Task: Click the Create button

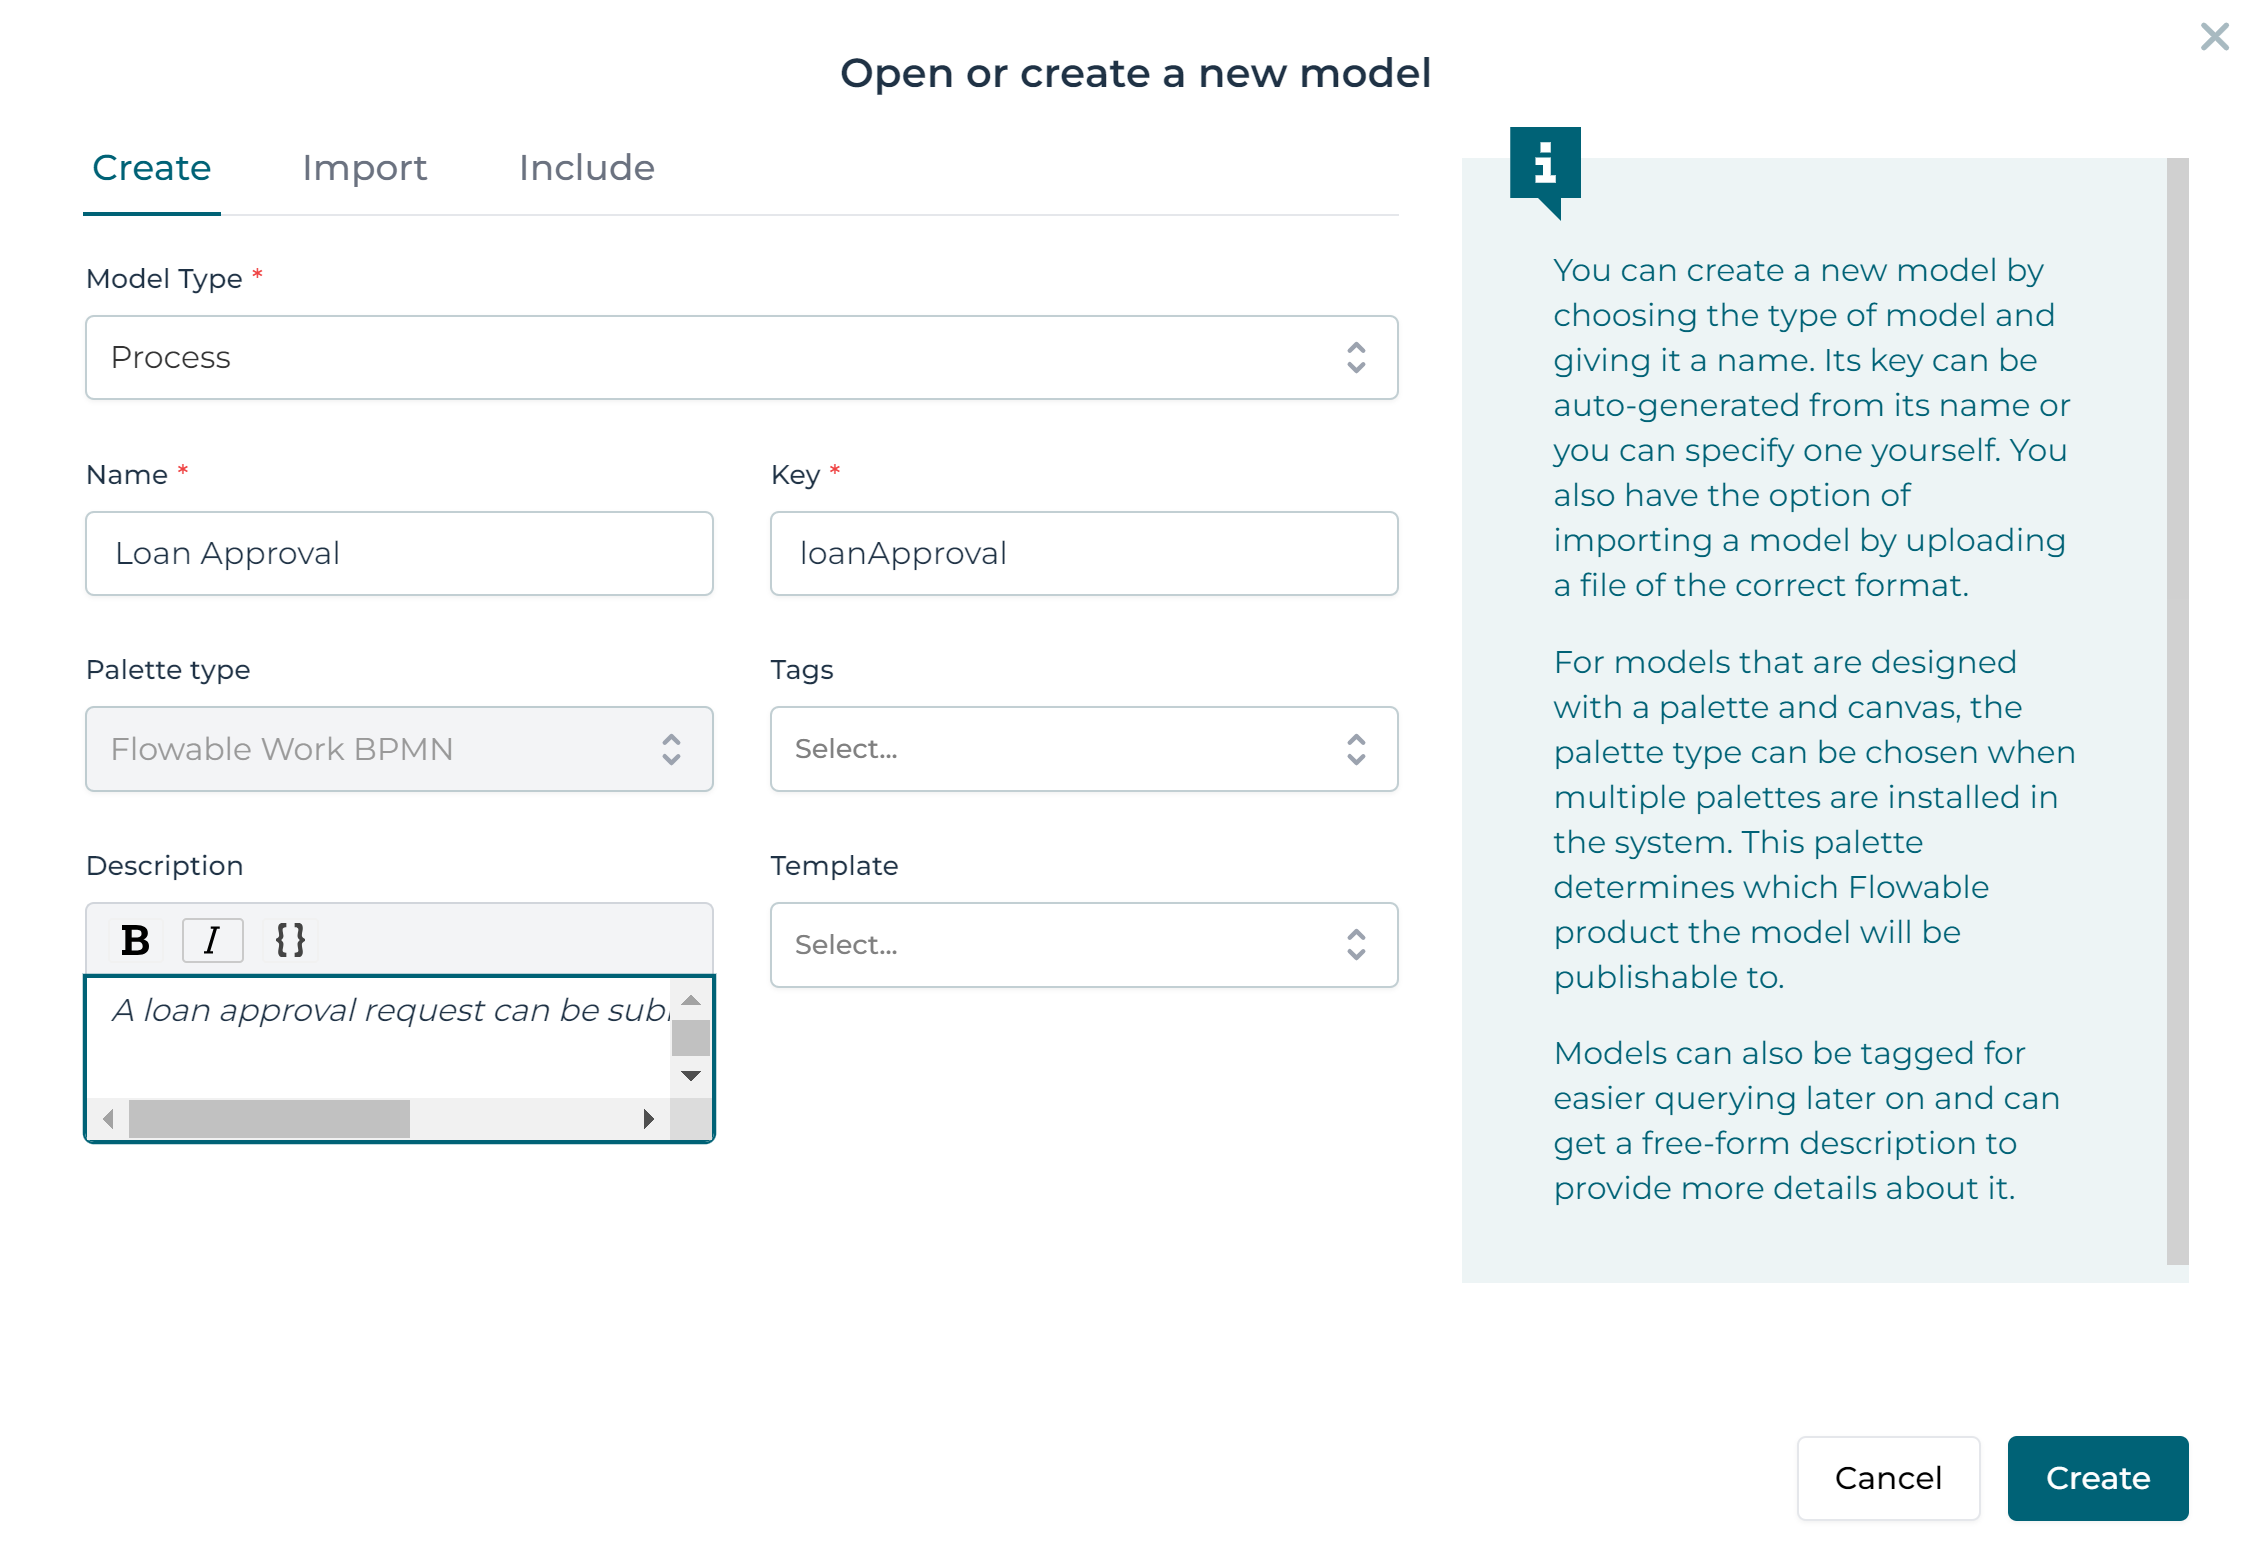Action: 2097,1478
